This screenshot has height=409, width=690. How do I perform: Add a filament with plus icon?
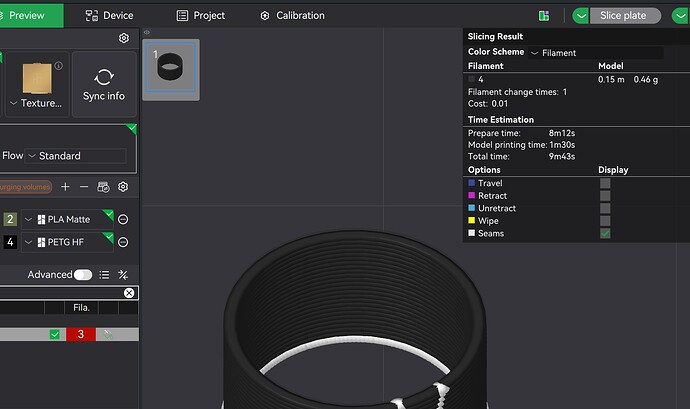pyautogui.click(x=65, y=187)
